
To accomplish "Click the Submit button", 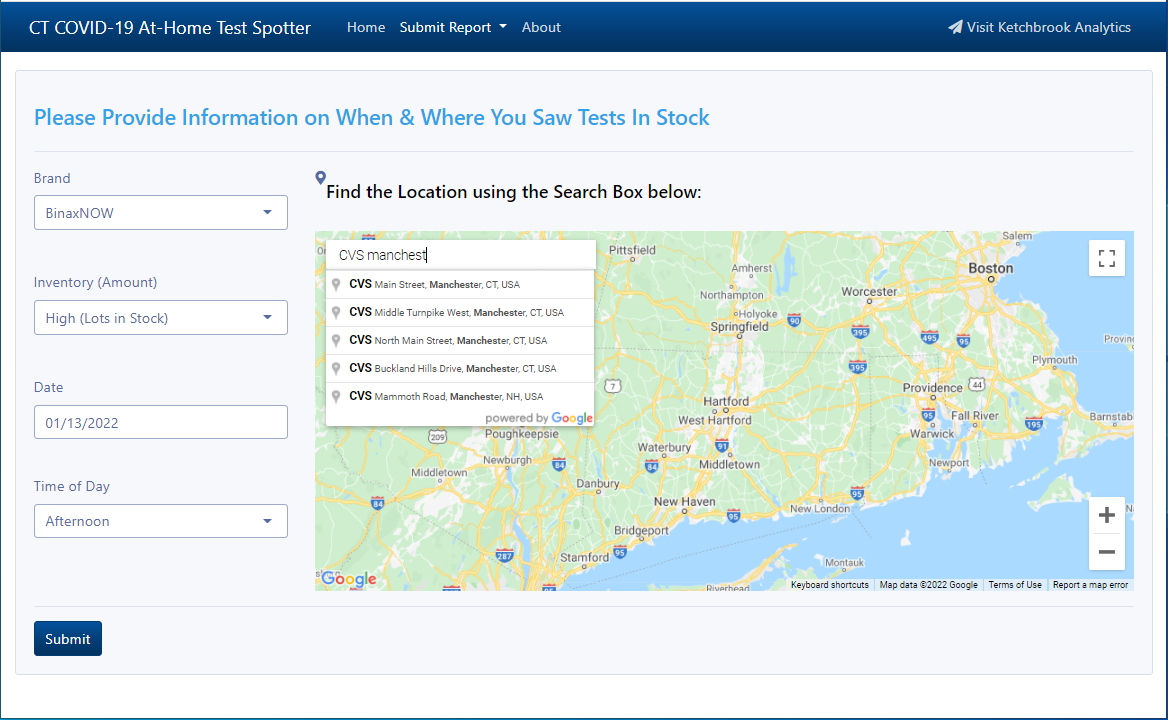I will pyautogui.click(x=68, y=639).
